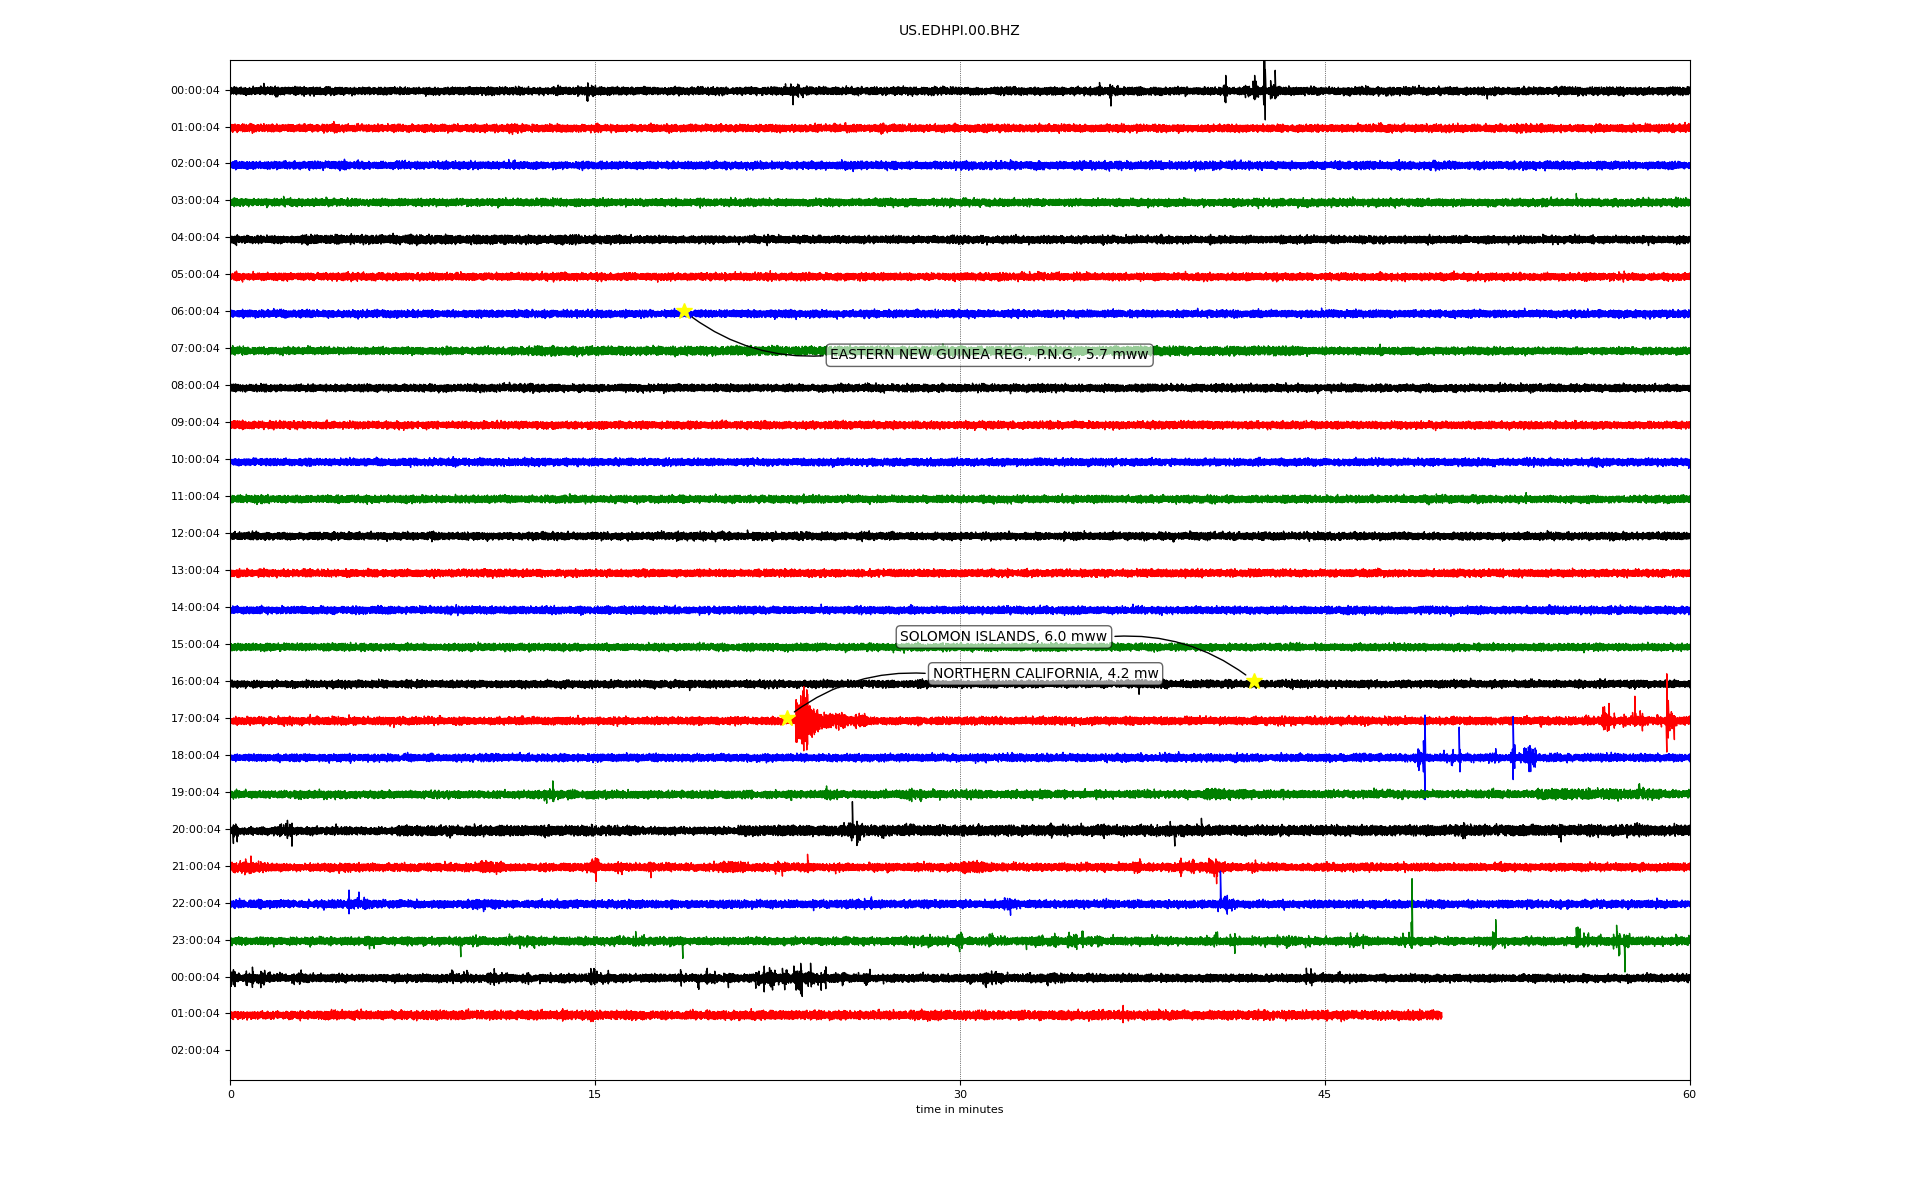Click the large red seismic burst on 17:00 trace
This screenshot has width=1920, height=1200.
[804, 720]
